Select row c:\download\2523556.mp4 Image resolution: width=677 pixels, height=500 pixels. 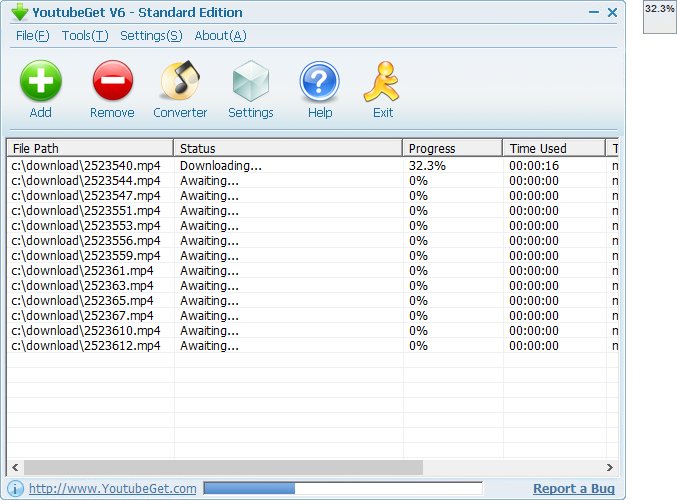[313, 241]
